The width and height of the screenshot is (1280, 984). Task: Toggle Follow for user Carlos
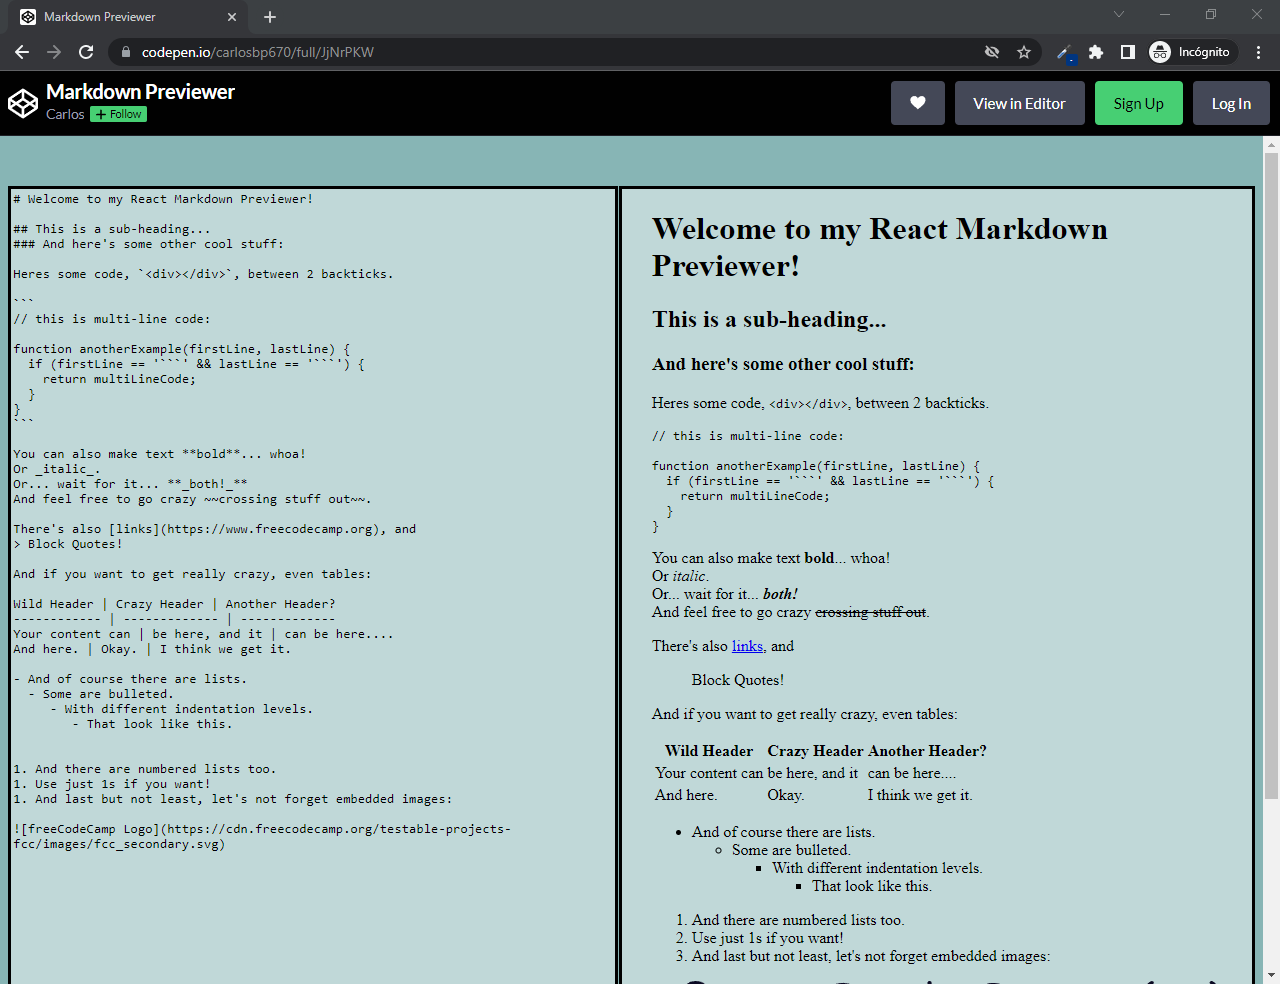pos(119,114)
